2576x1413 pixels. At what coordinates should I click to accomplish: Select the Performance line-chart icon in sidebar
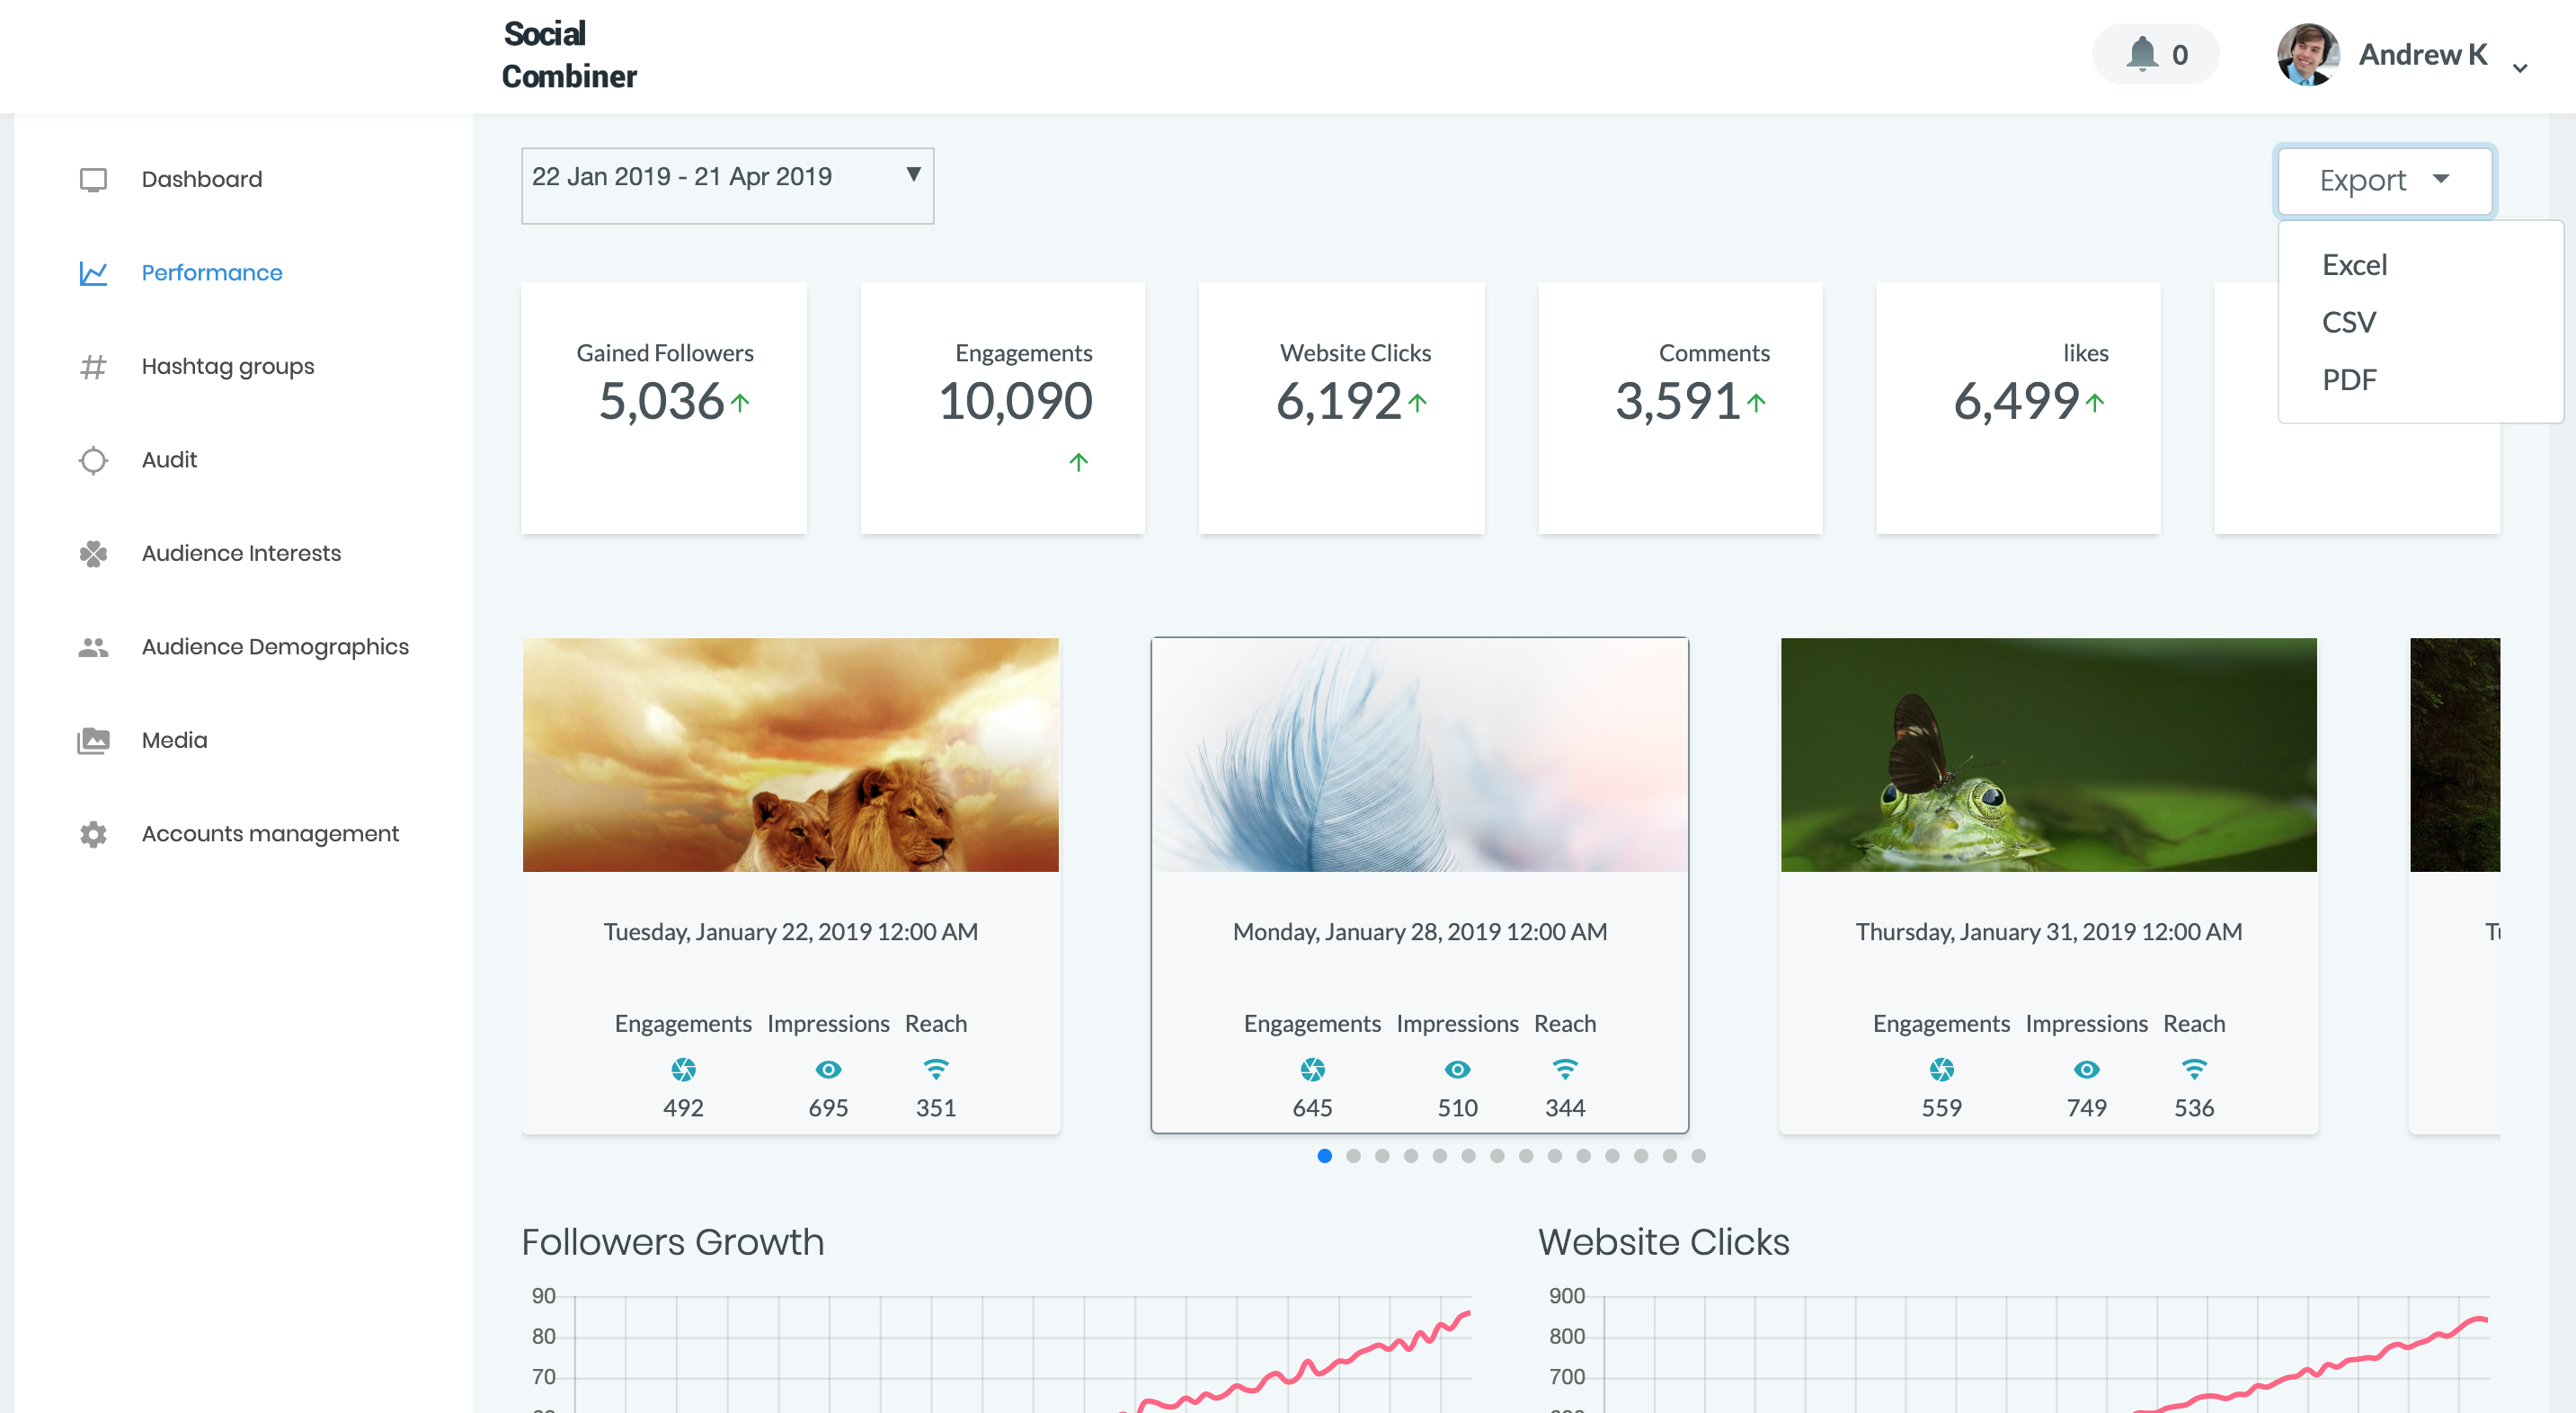93,272
